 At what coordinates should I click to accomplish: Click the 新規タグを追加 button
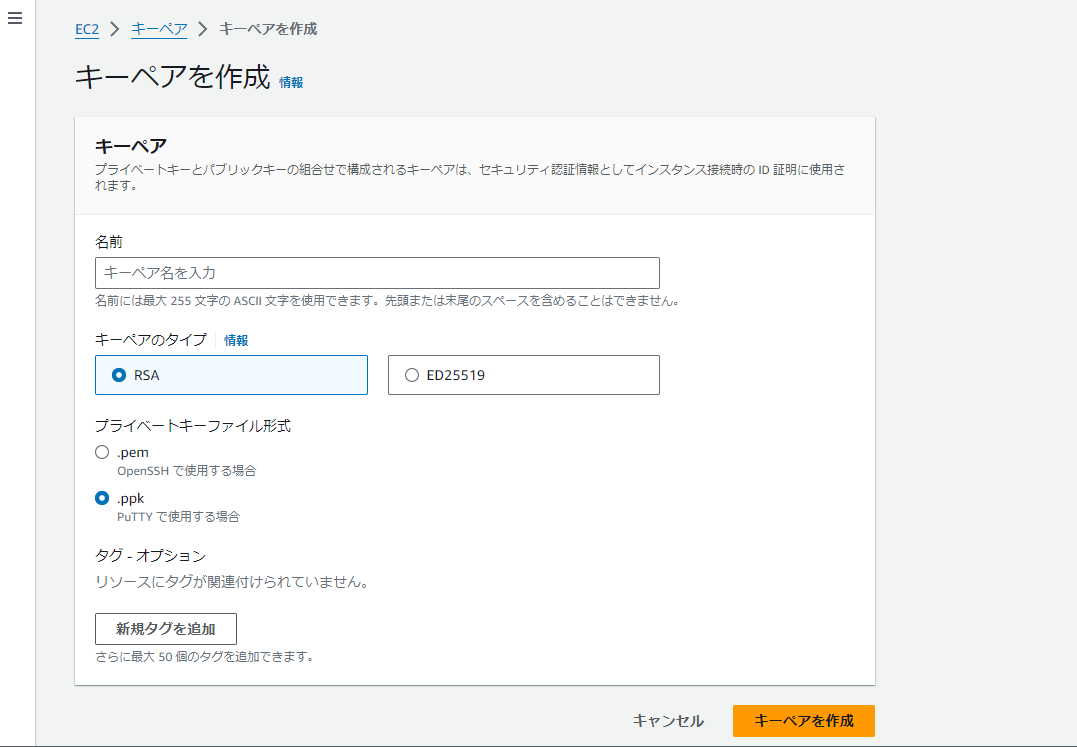point(166,629)
